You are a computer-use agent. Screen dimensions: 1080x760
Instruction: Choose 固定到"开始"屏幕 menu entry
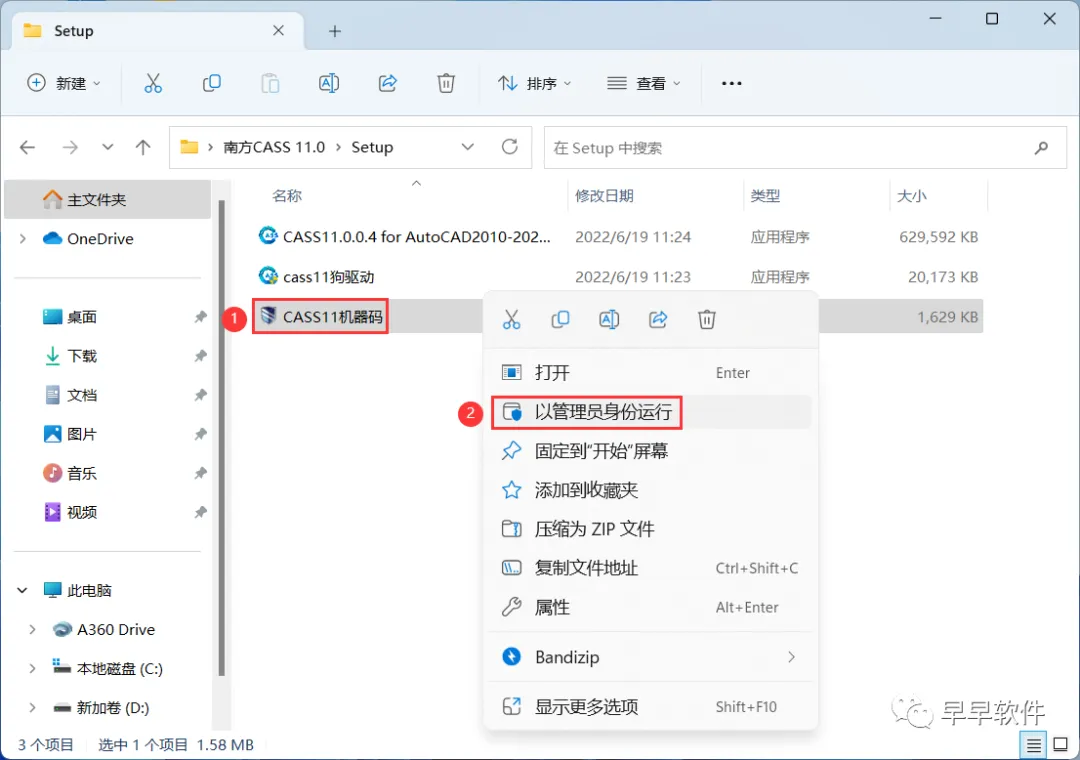point(651,451)
